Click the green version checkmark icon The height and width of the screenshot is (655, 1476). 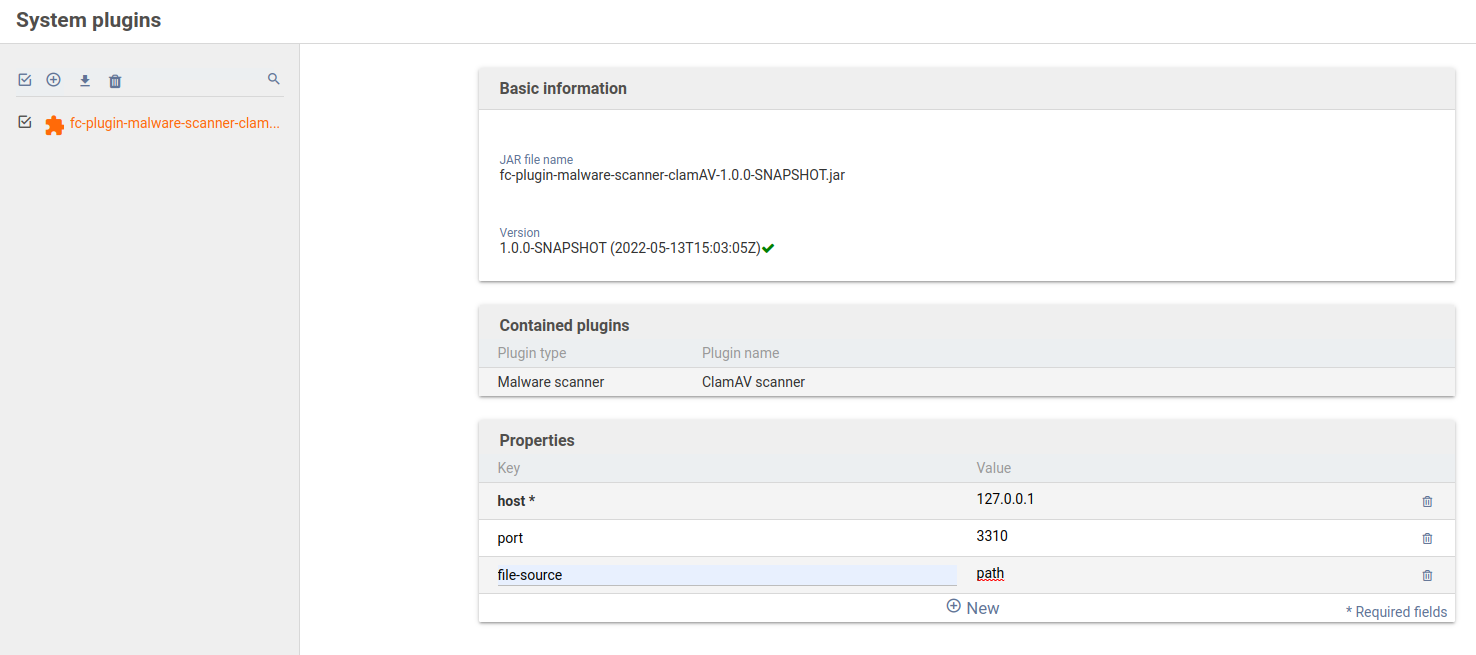(768, 248)
